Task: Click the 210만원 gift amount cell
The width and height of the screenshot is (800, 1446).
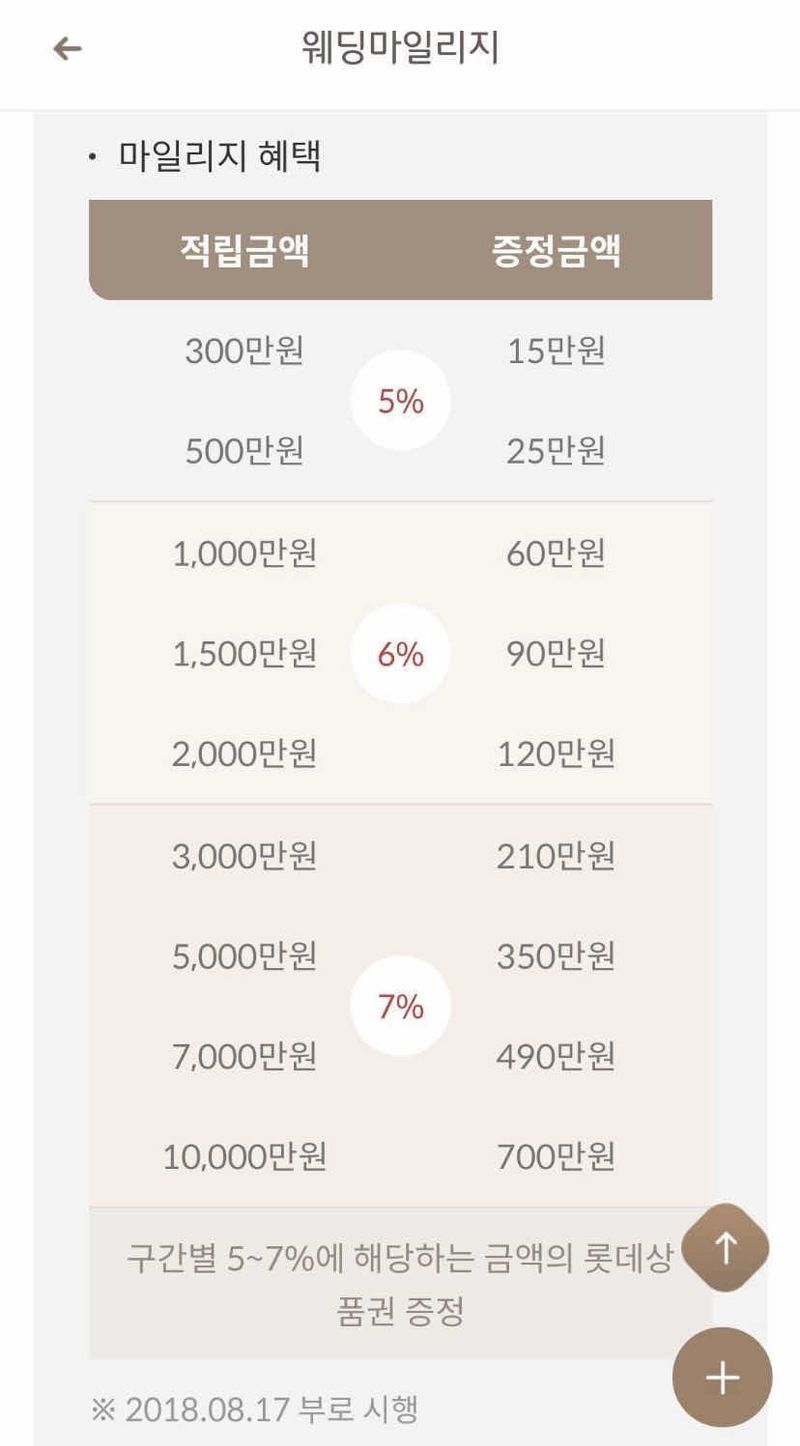Action: (556, 856)
